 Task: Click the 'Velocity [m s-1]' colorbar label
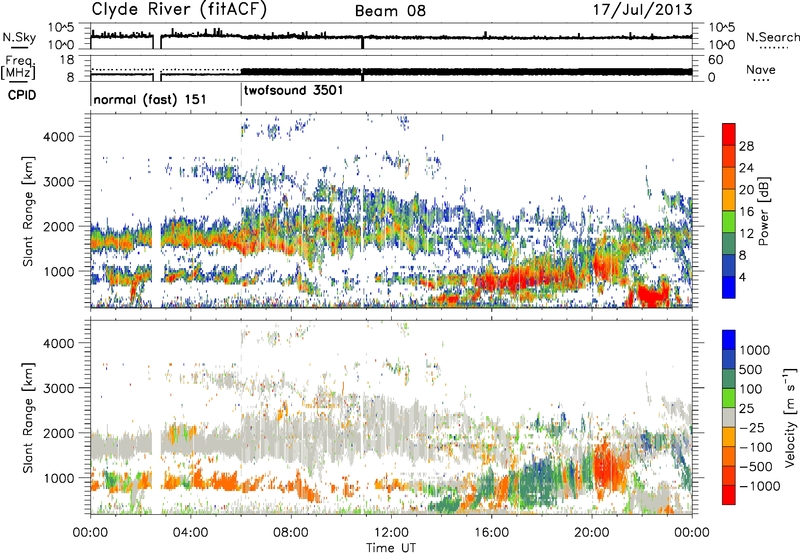[790, 417]
